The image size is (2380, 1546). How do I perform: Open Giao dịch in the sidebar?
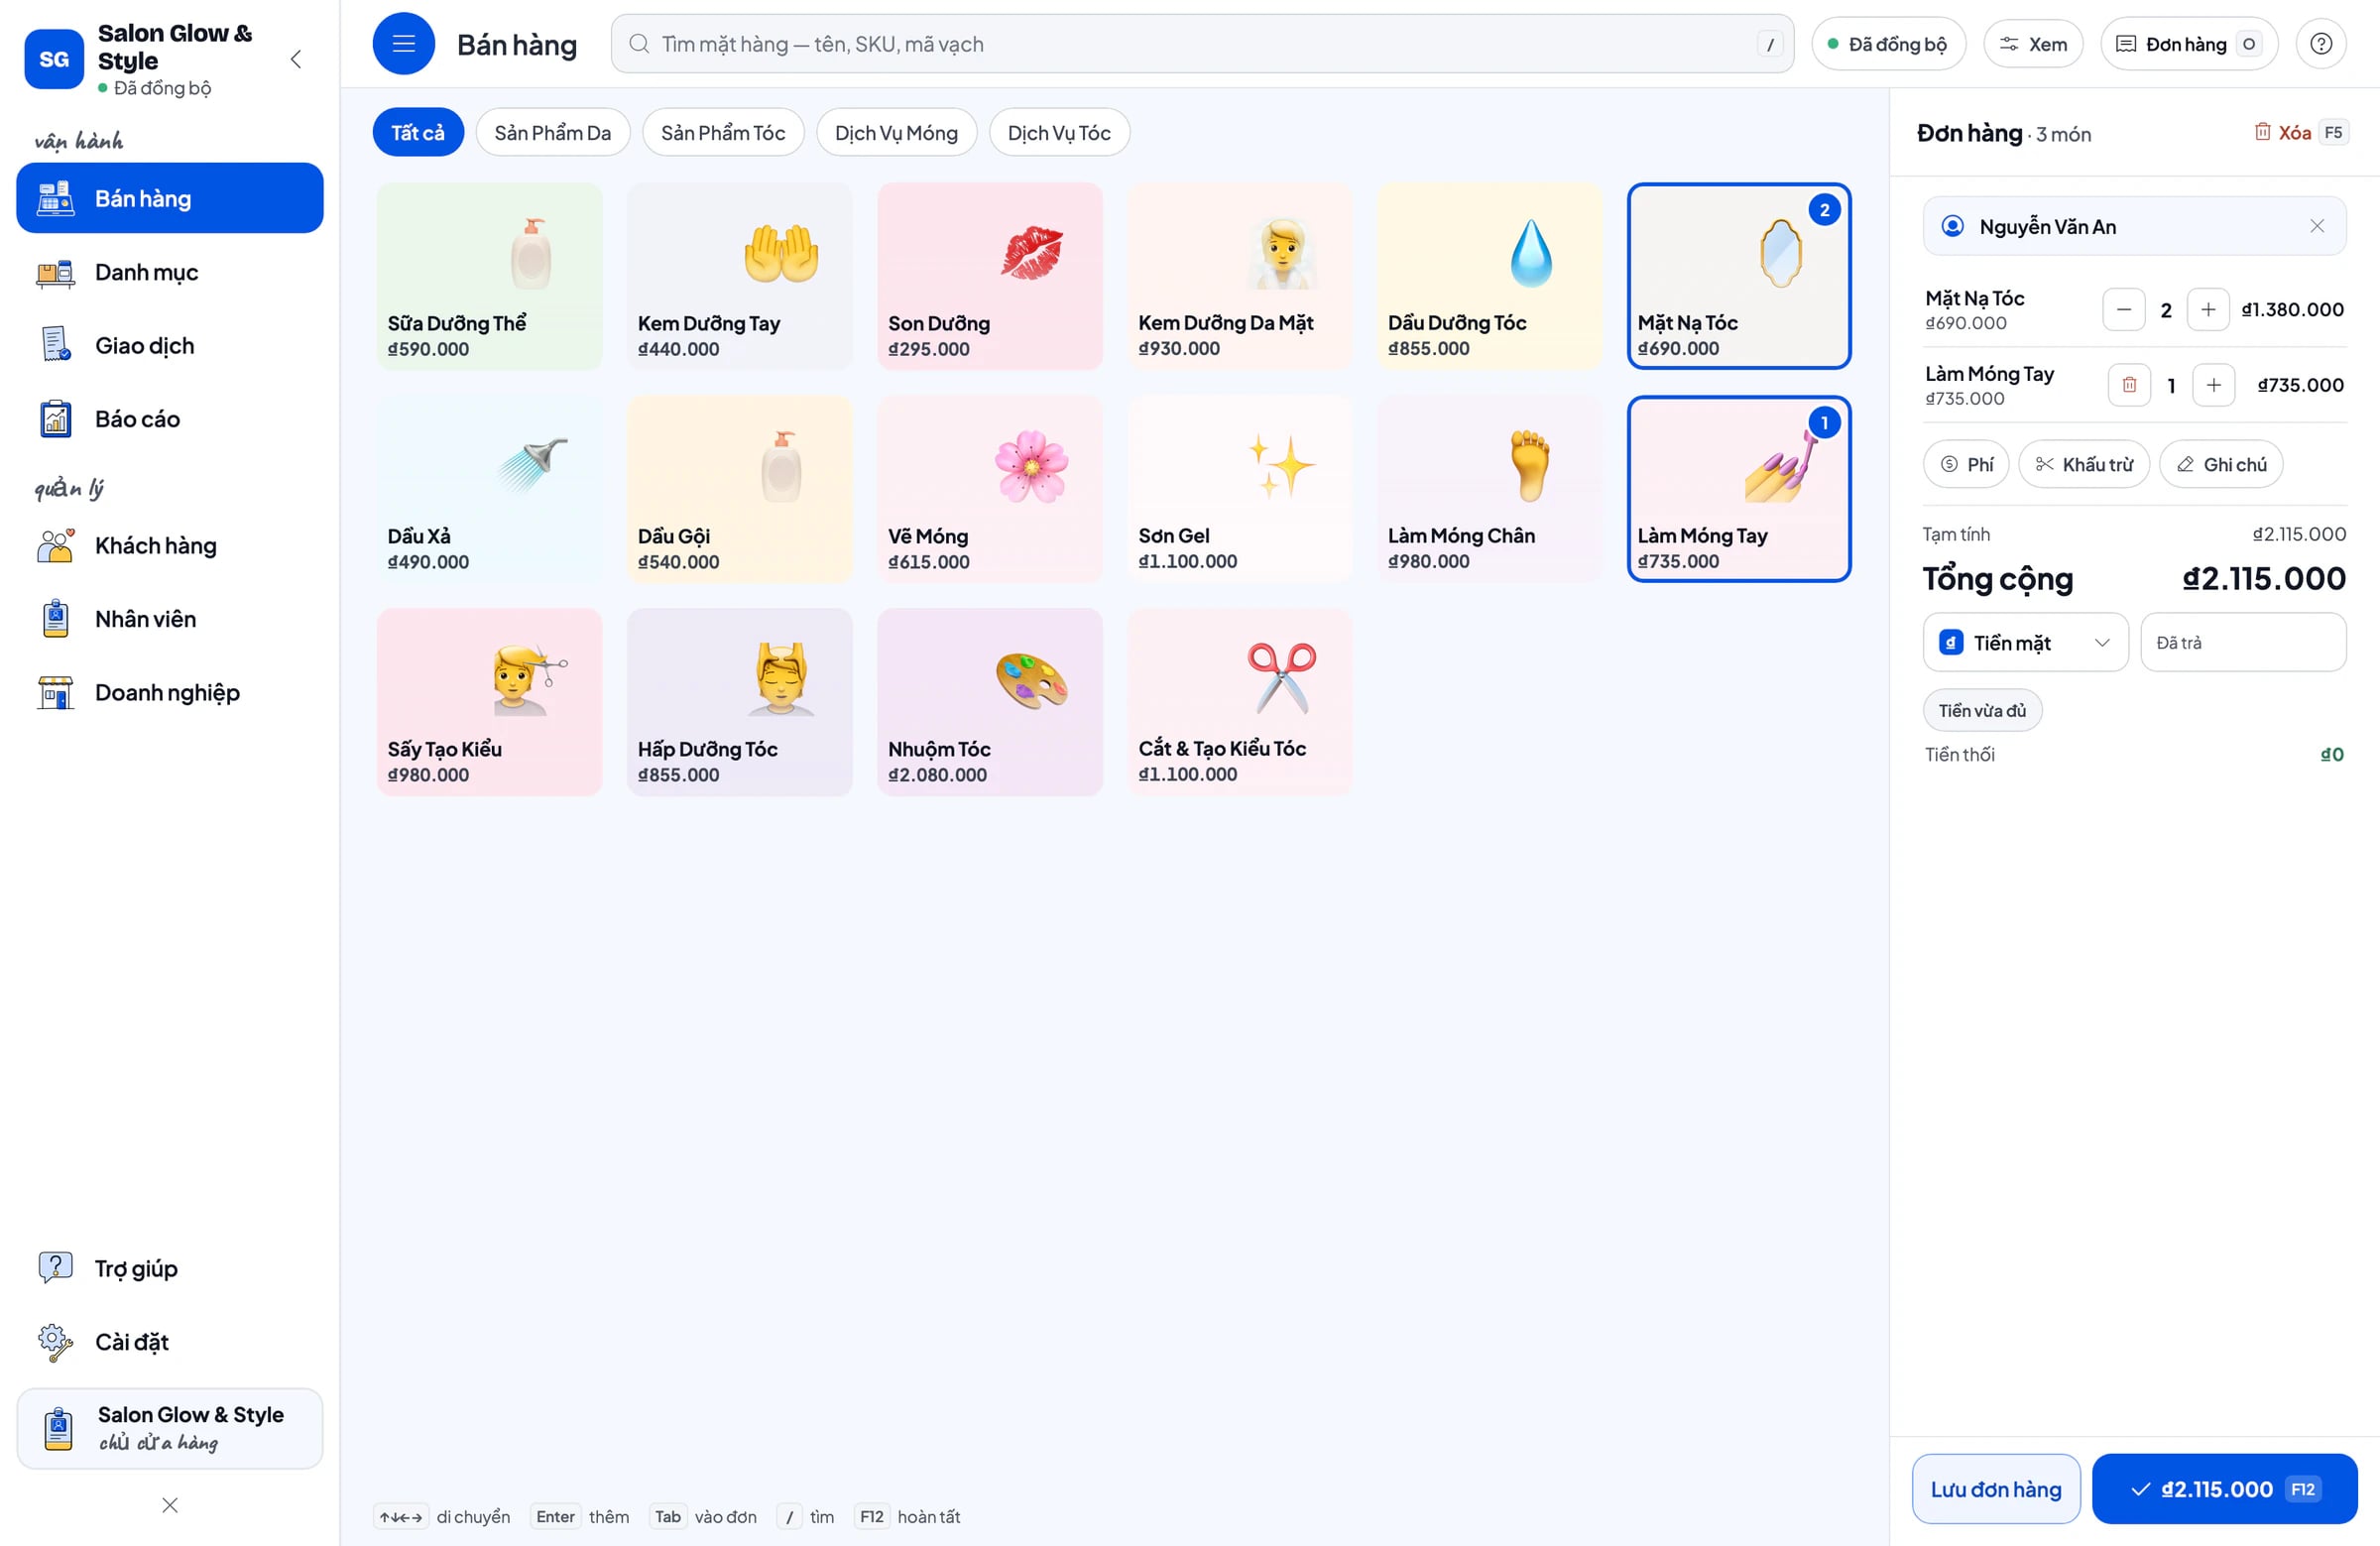click(x=170, y=345)
